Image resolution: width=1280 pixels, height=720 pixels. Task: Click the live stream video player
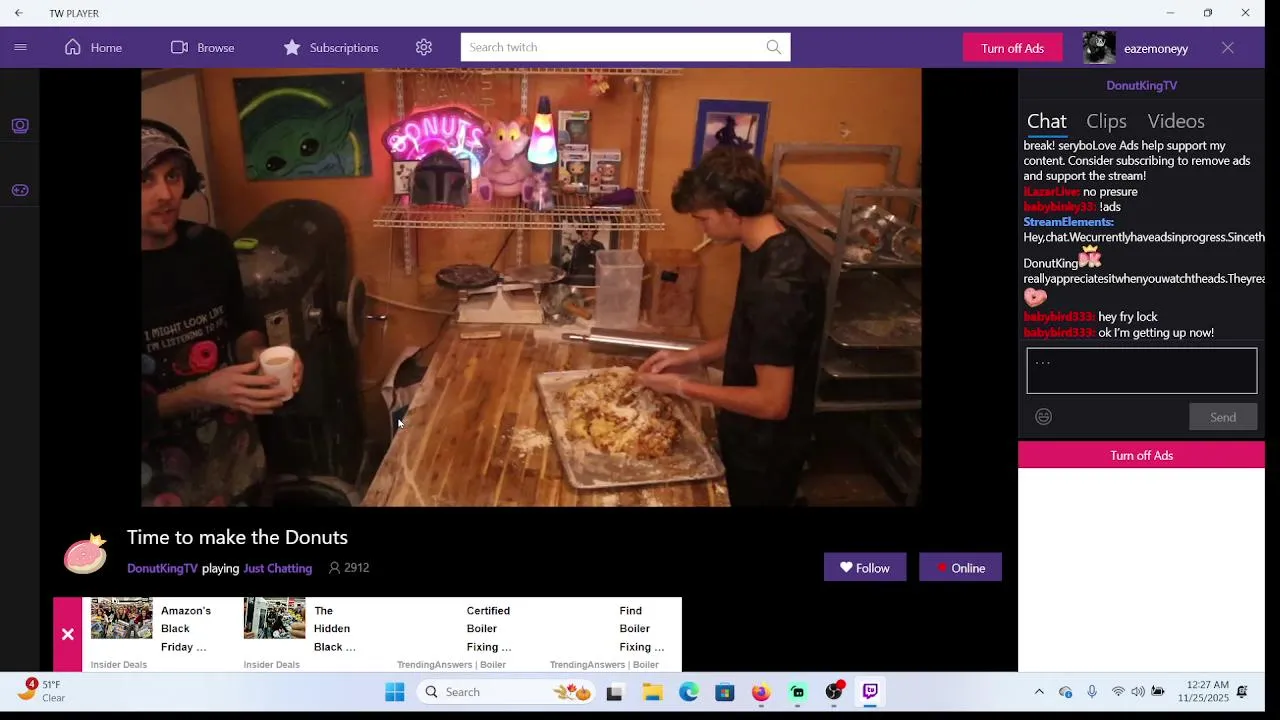pos(531,287)
